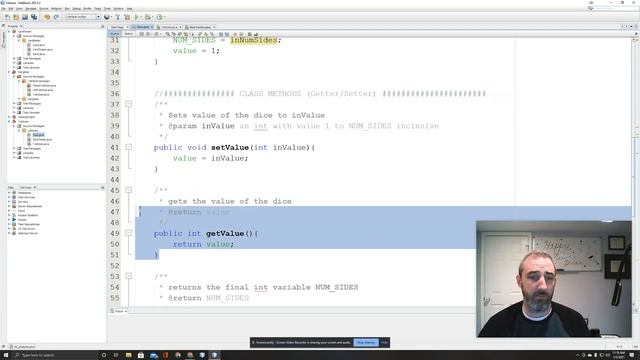Open the Output tab at the bottom
This screenshot has height=360, width=640.
point(118,311)
